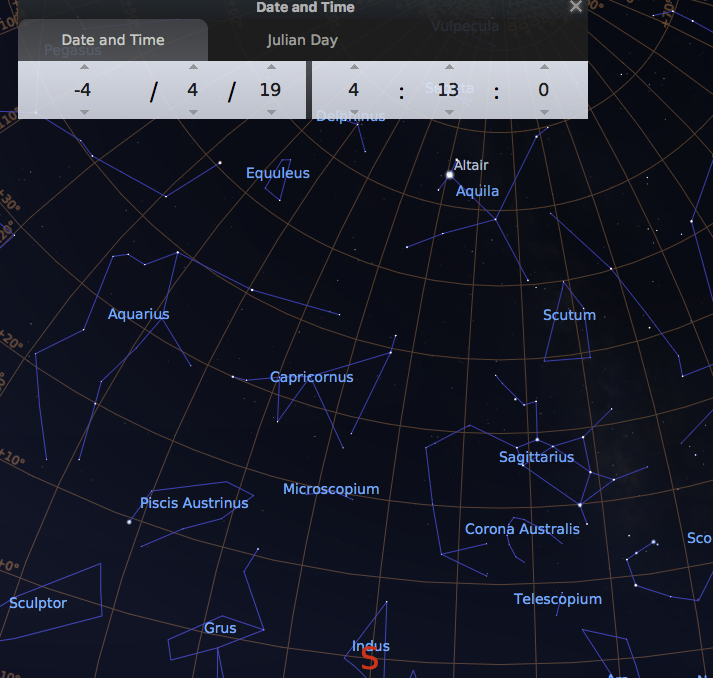Click the month up arrow
713x678 pixels.
click(x=192, y=68)
